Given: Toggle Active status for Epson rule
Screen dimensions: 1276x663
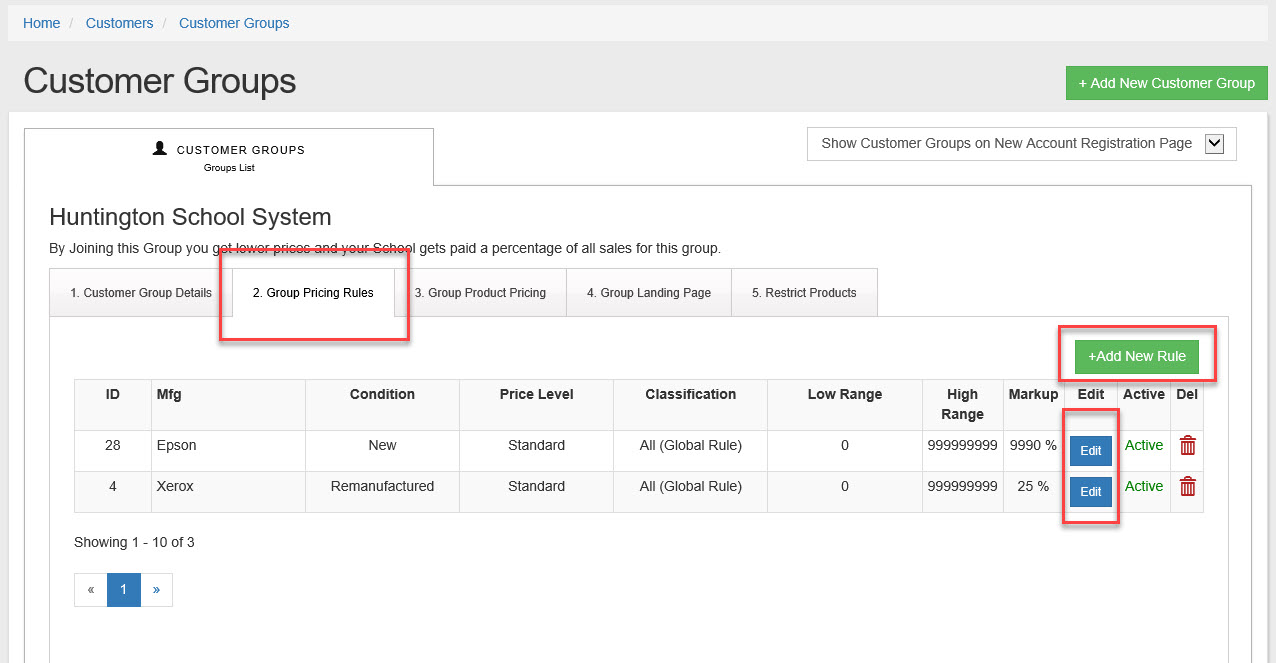Looking at the screenshot, I should [1143, 445].
